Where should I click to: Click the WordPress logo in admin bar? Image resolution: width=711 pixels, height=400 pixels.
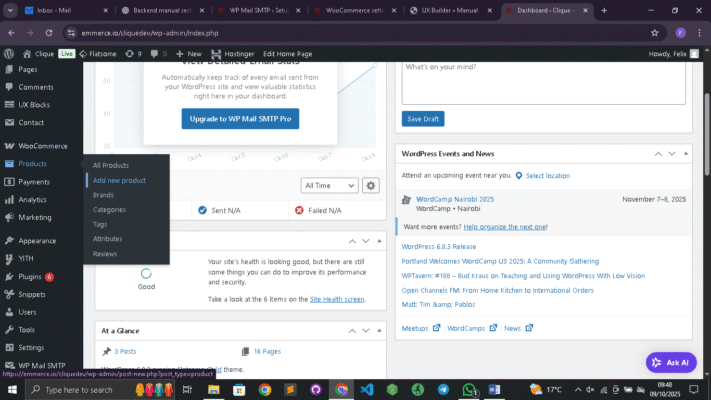click(x=9, y=53)
